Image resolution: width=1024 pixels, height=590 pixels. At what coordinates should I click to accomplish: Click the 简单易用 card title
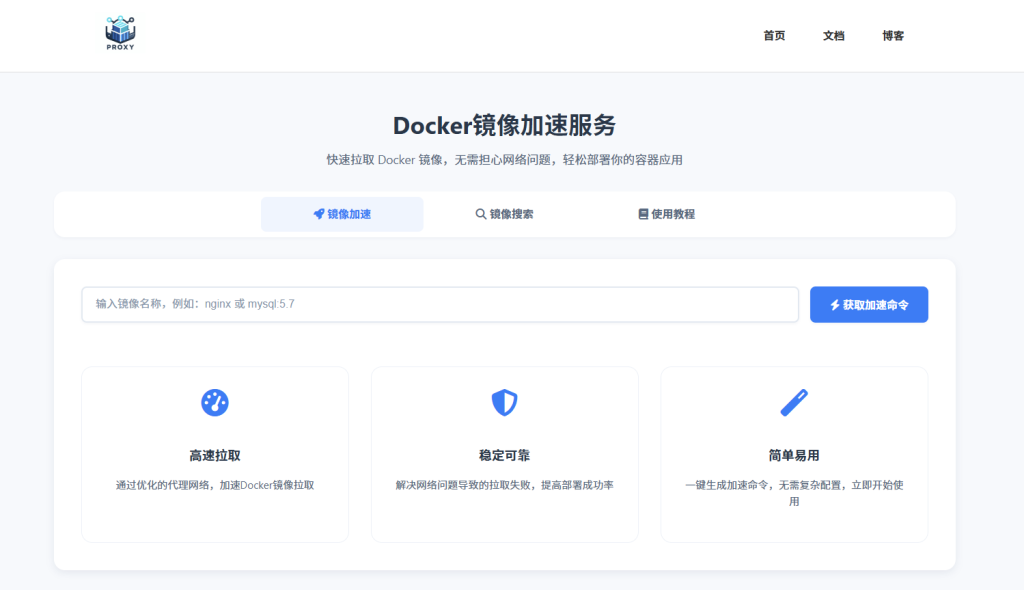click(x=794, y=455)
